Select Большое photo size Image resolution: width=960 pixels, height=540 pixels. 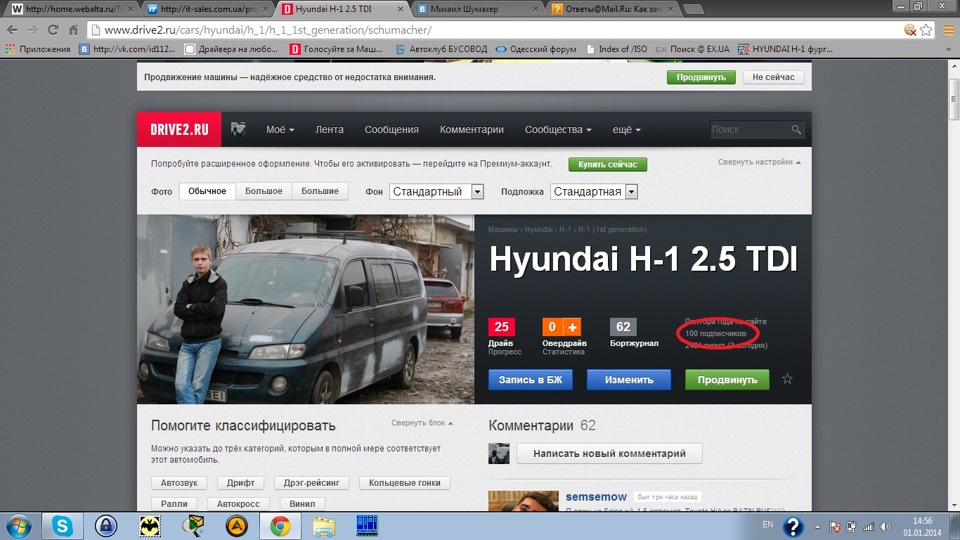pyautogui.click(x=263, y=191)
